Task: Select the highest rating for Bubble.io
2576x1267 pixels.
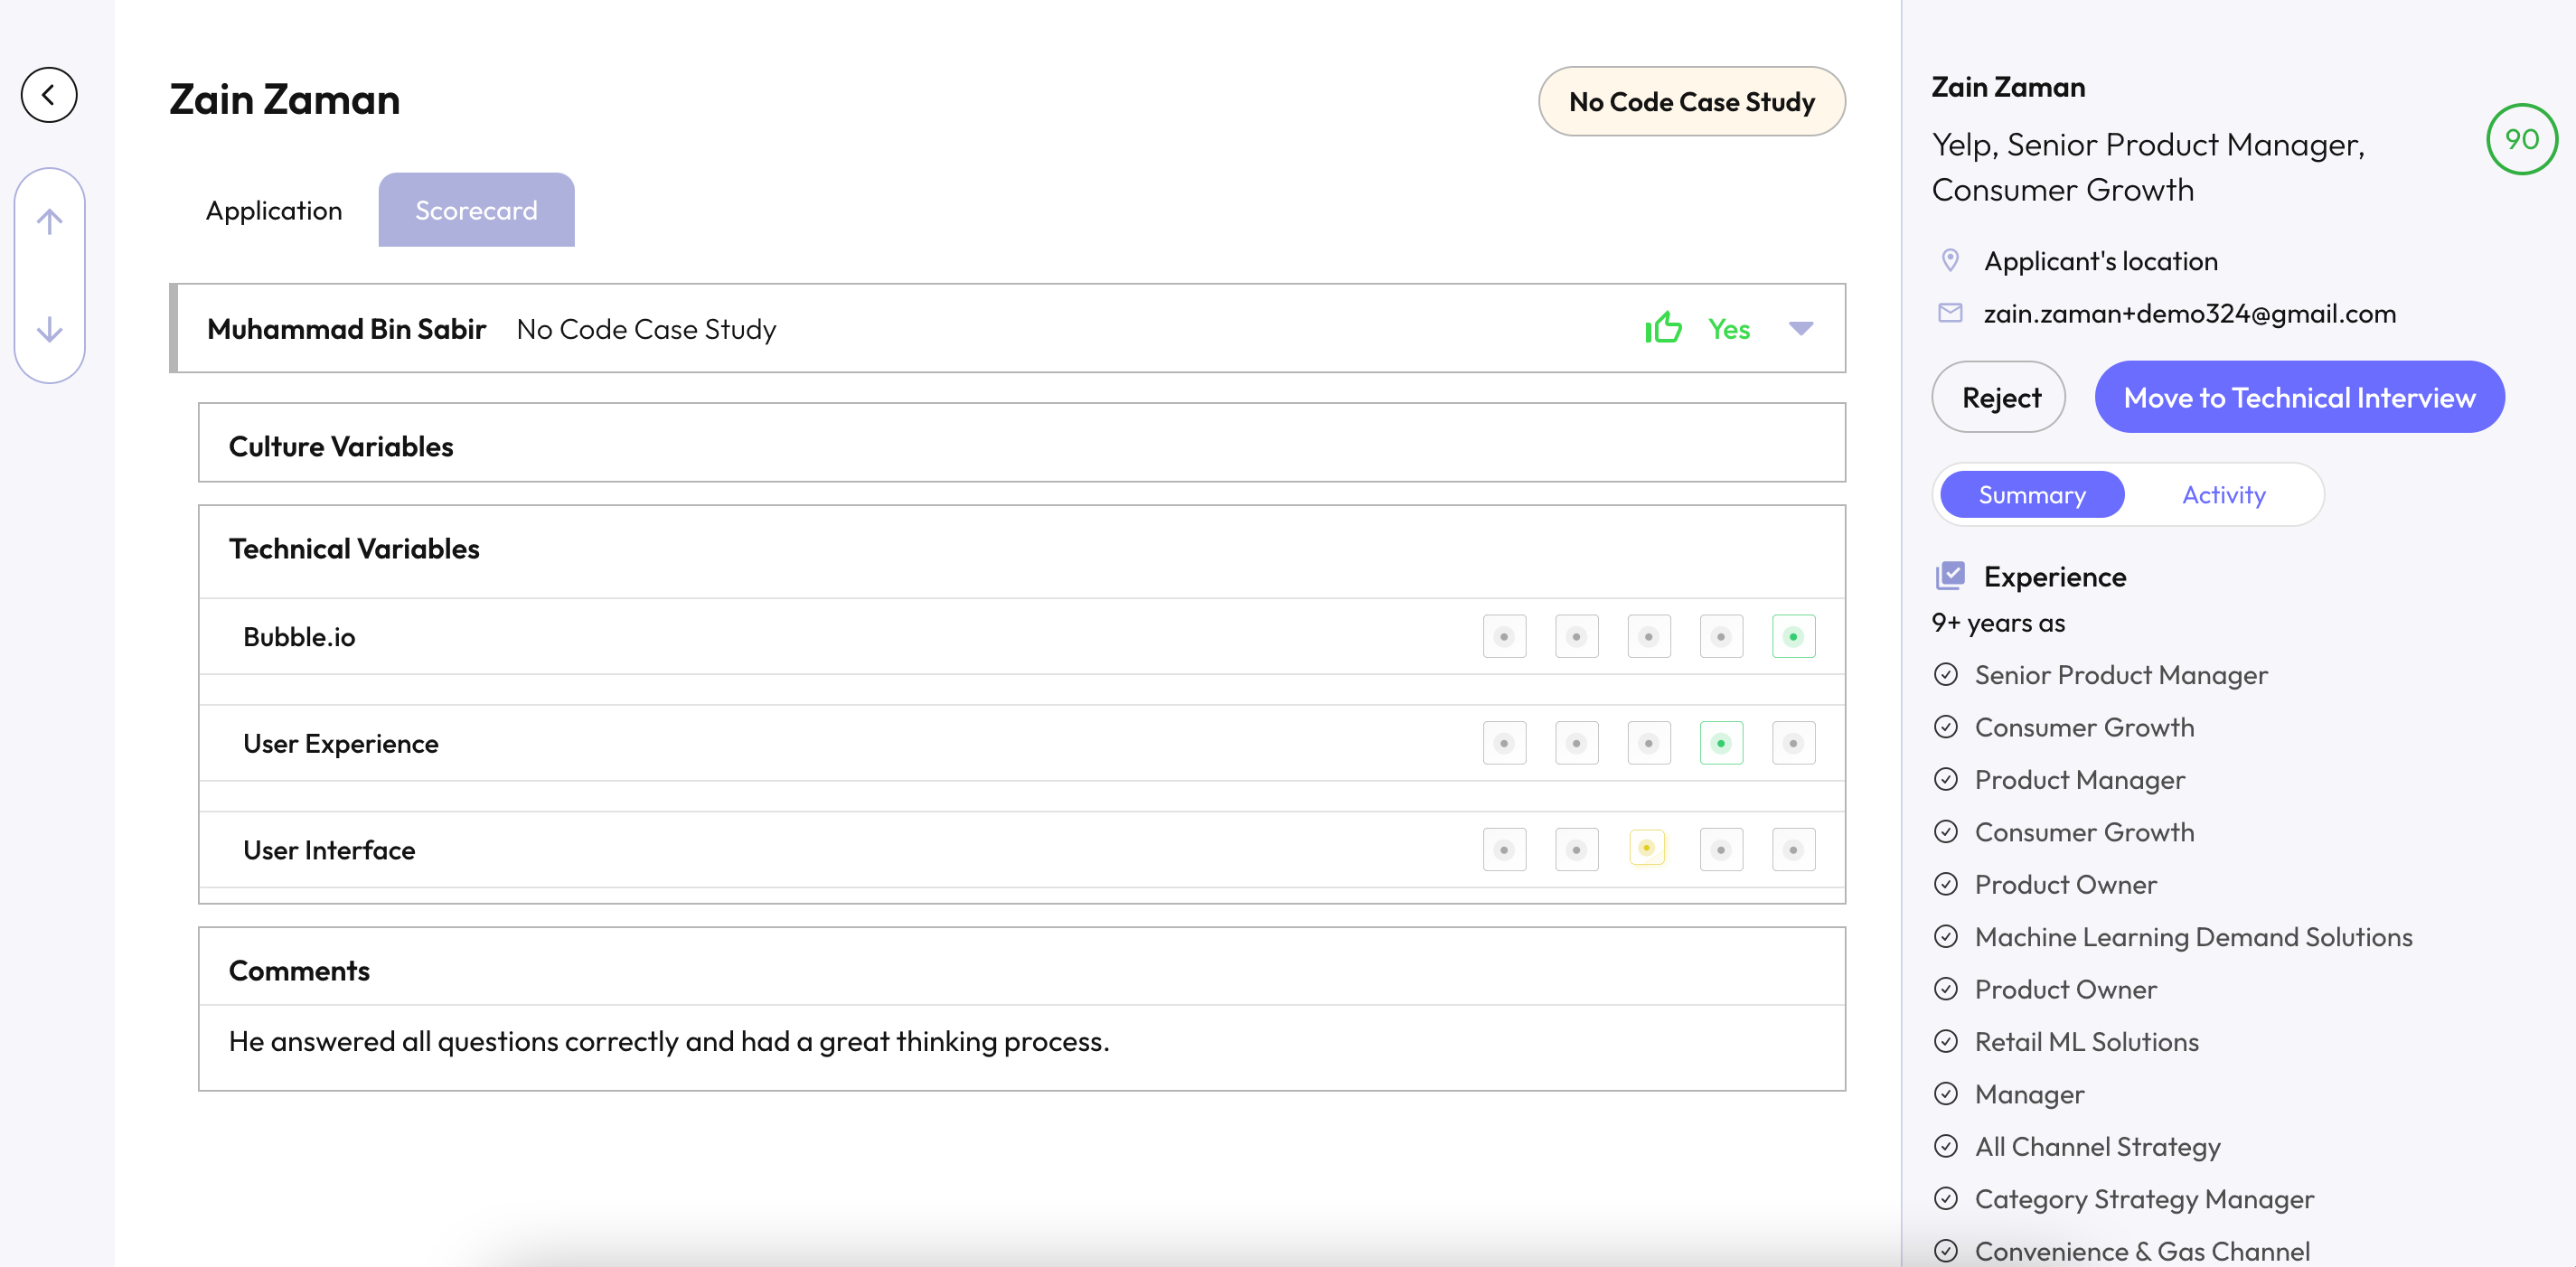Action: pyautogui.click(x=1793, y=635)
